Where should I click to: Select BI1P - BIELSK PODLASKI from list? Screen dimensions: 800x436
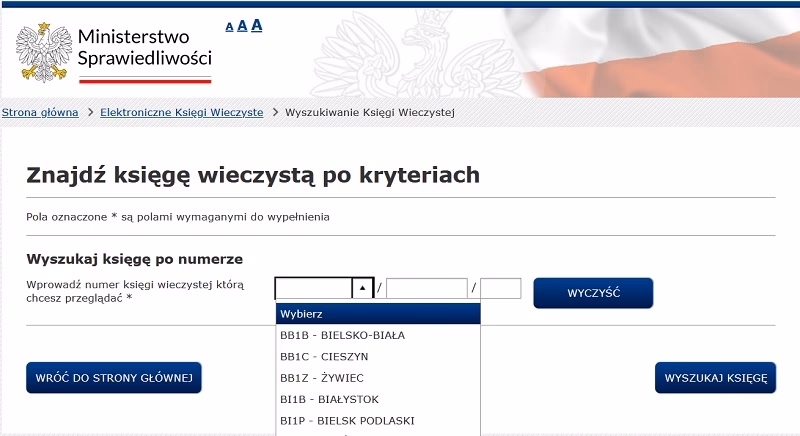pos(378,421)
